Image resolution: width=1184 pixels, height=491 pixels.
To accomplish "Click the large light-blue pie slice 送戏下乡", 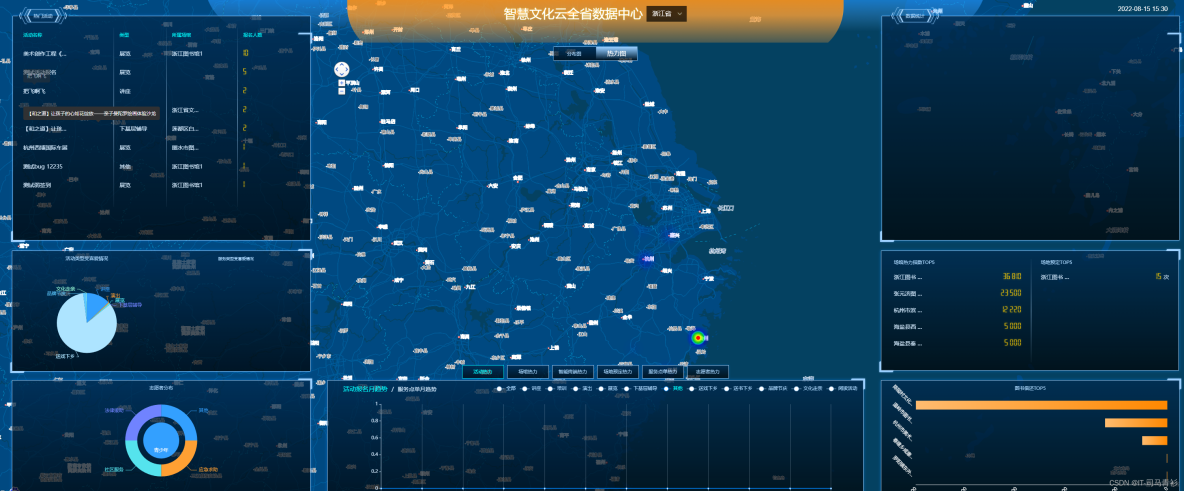I will 83,330.
